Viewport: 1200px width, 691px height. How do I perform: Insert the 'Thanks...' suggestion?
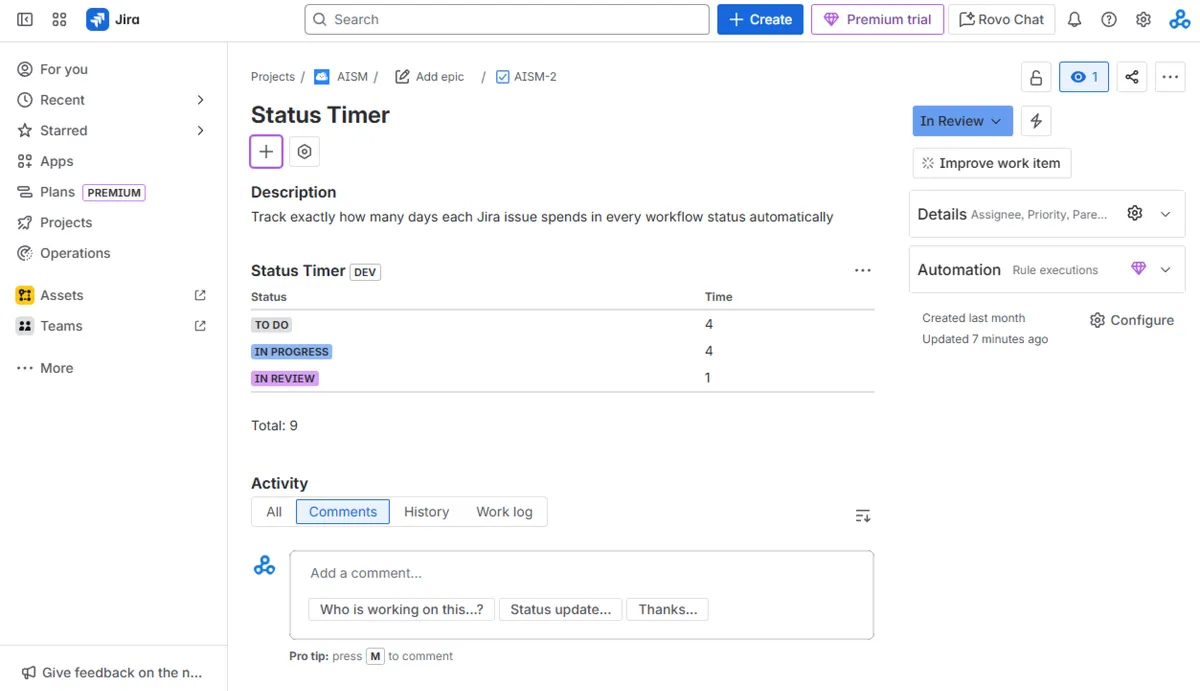pyautogui.click(x=668, y=609)
